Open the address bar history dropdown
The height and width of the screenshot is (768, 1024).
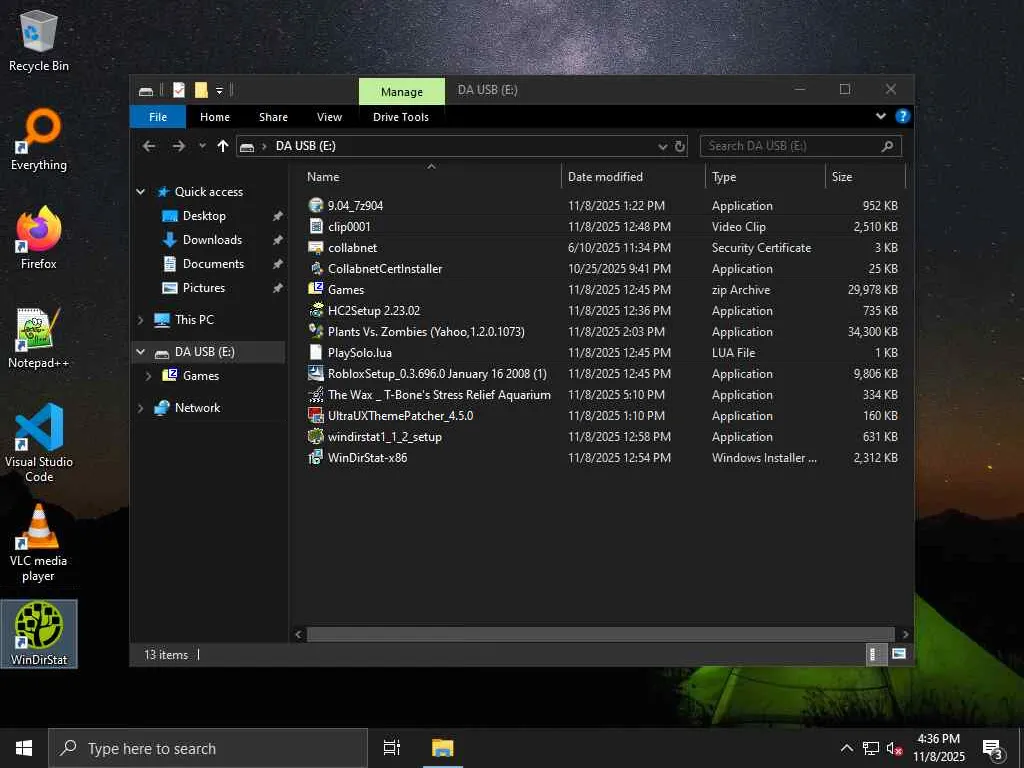(x=663, y=146)
